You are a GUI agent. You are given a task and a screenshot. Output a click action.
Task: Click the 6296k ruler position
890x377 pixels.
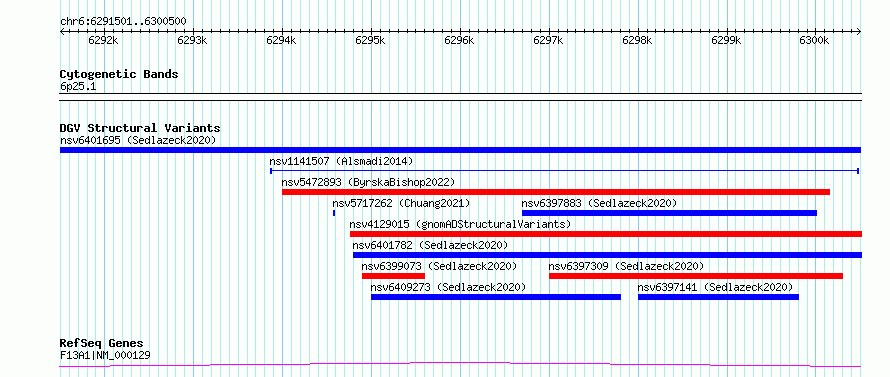pos(459,40)
